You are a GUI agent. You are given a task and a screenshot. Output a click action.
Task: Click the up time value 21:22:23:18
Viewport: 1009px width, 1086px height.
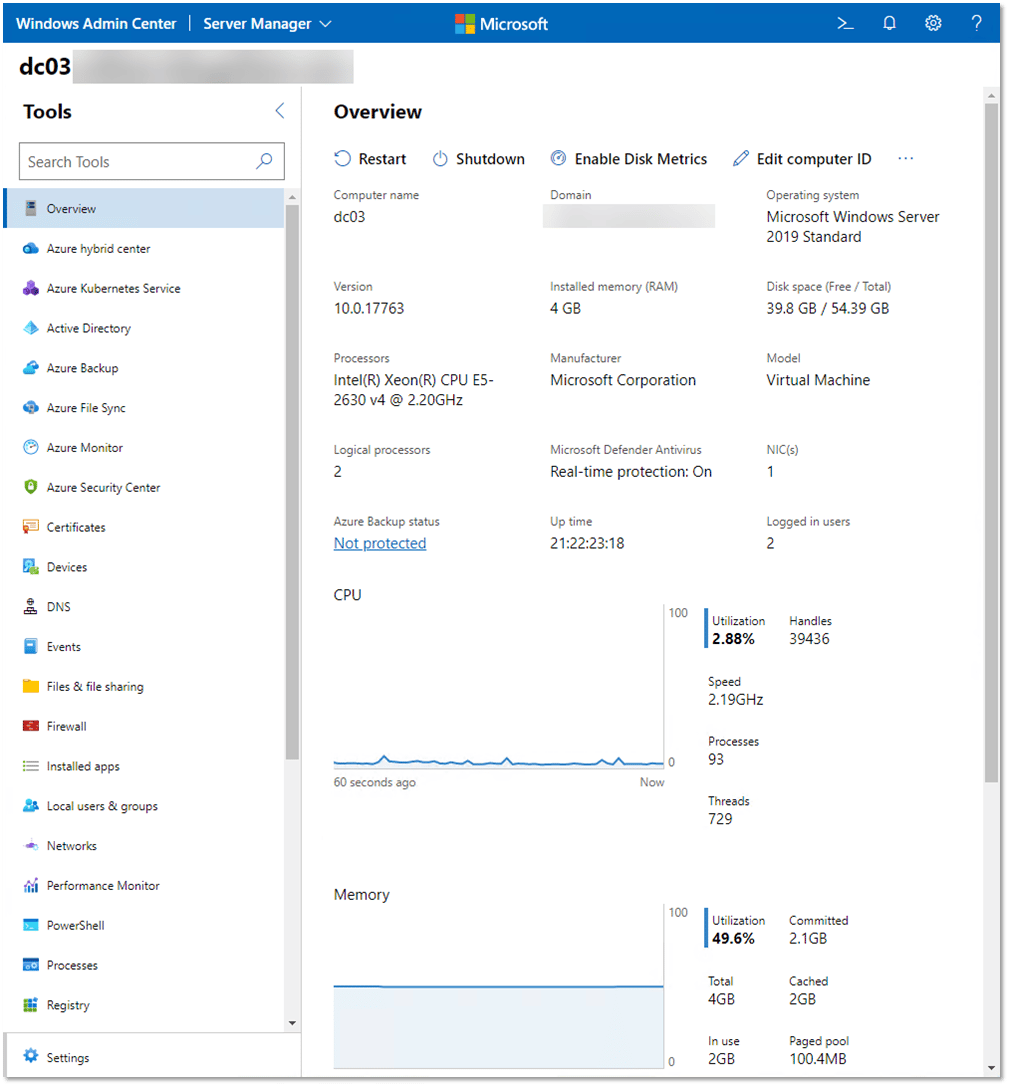587,543
